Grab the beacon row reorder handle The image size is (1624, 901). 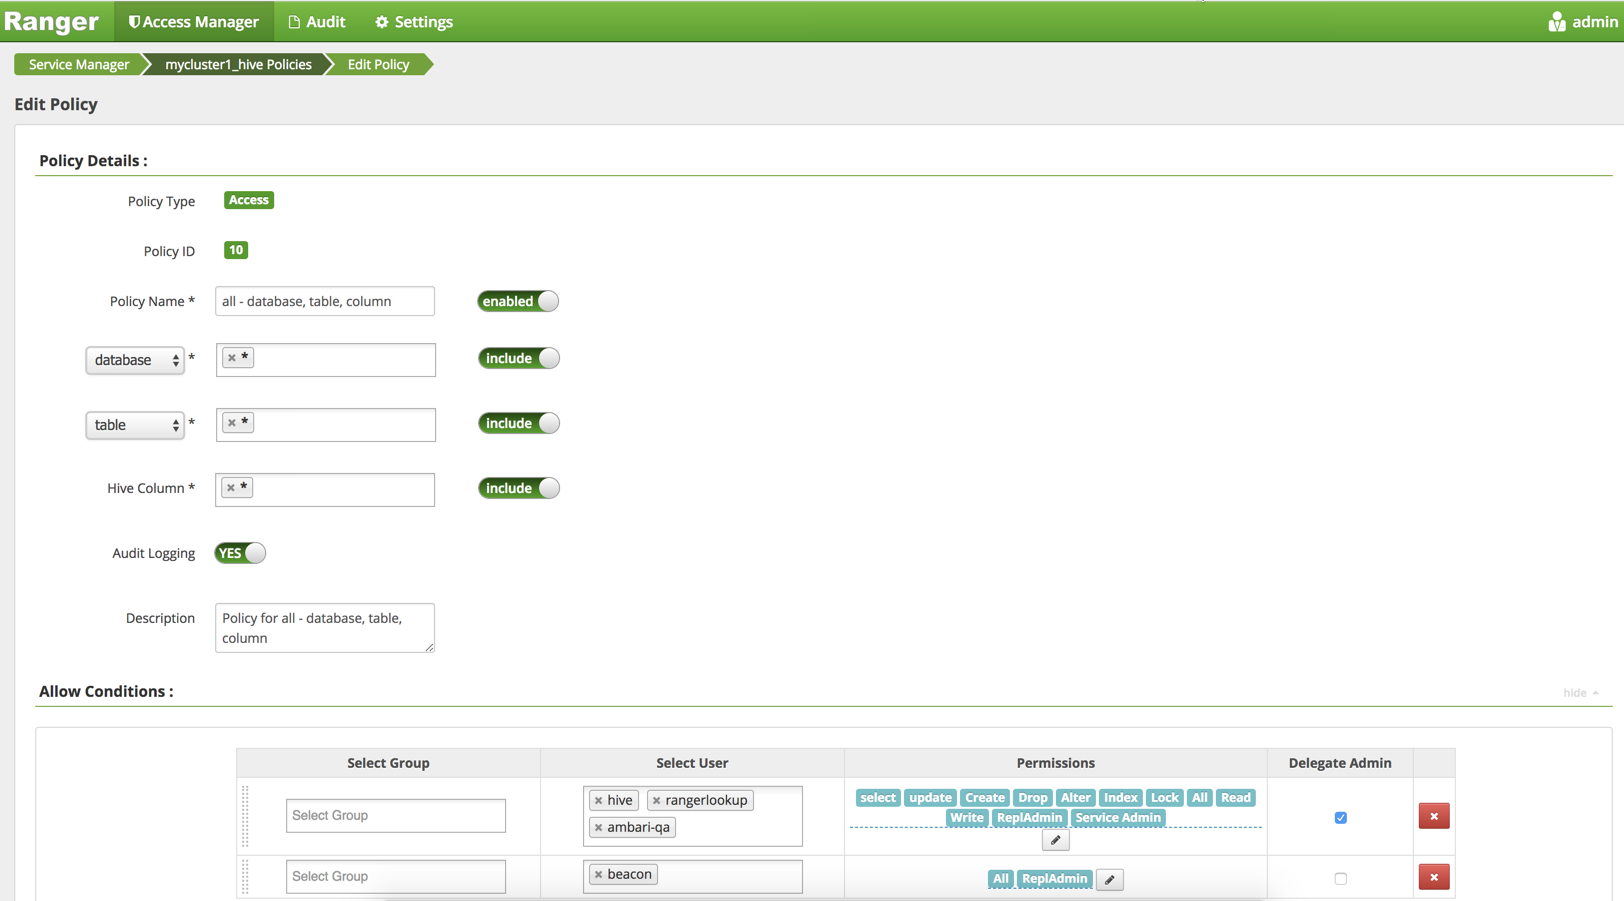tap(245, 877)
